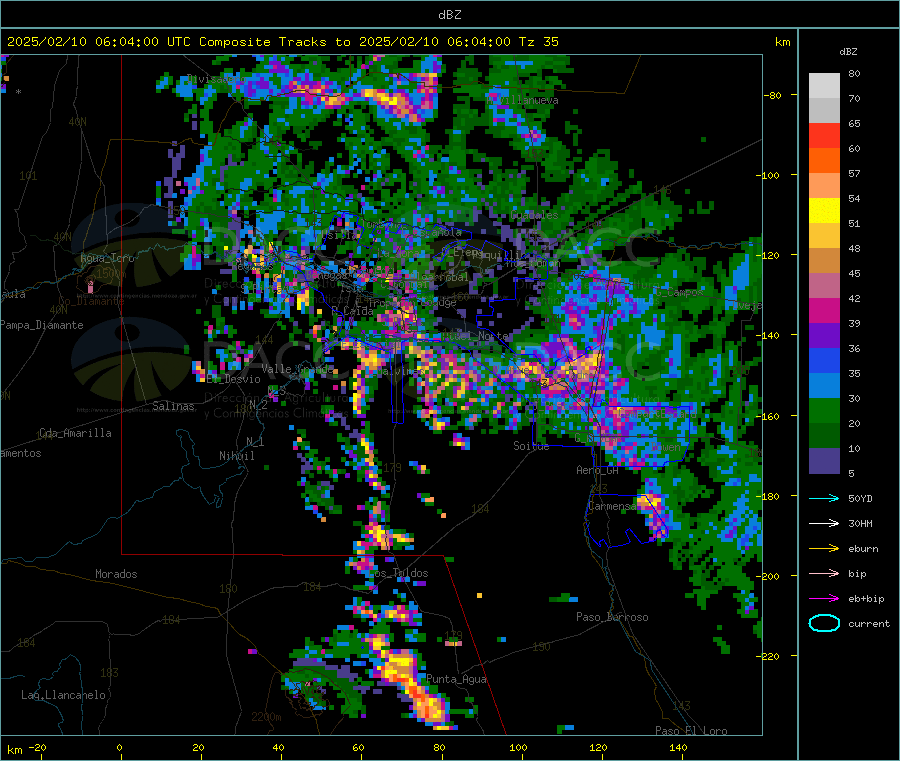Click the 80 dBZ legend color swatch
The height and width of the screenshot is (761, 900).
824,86
